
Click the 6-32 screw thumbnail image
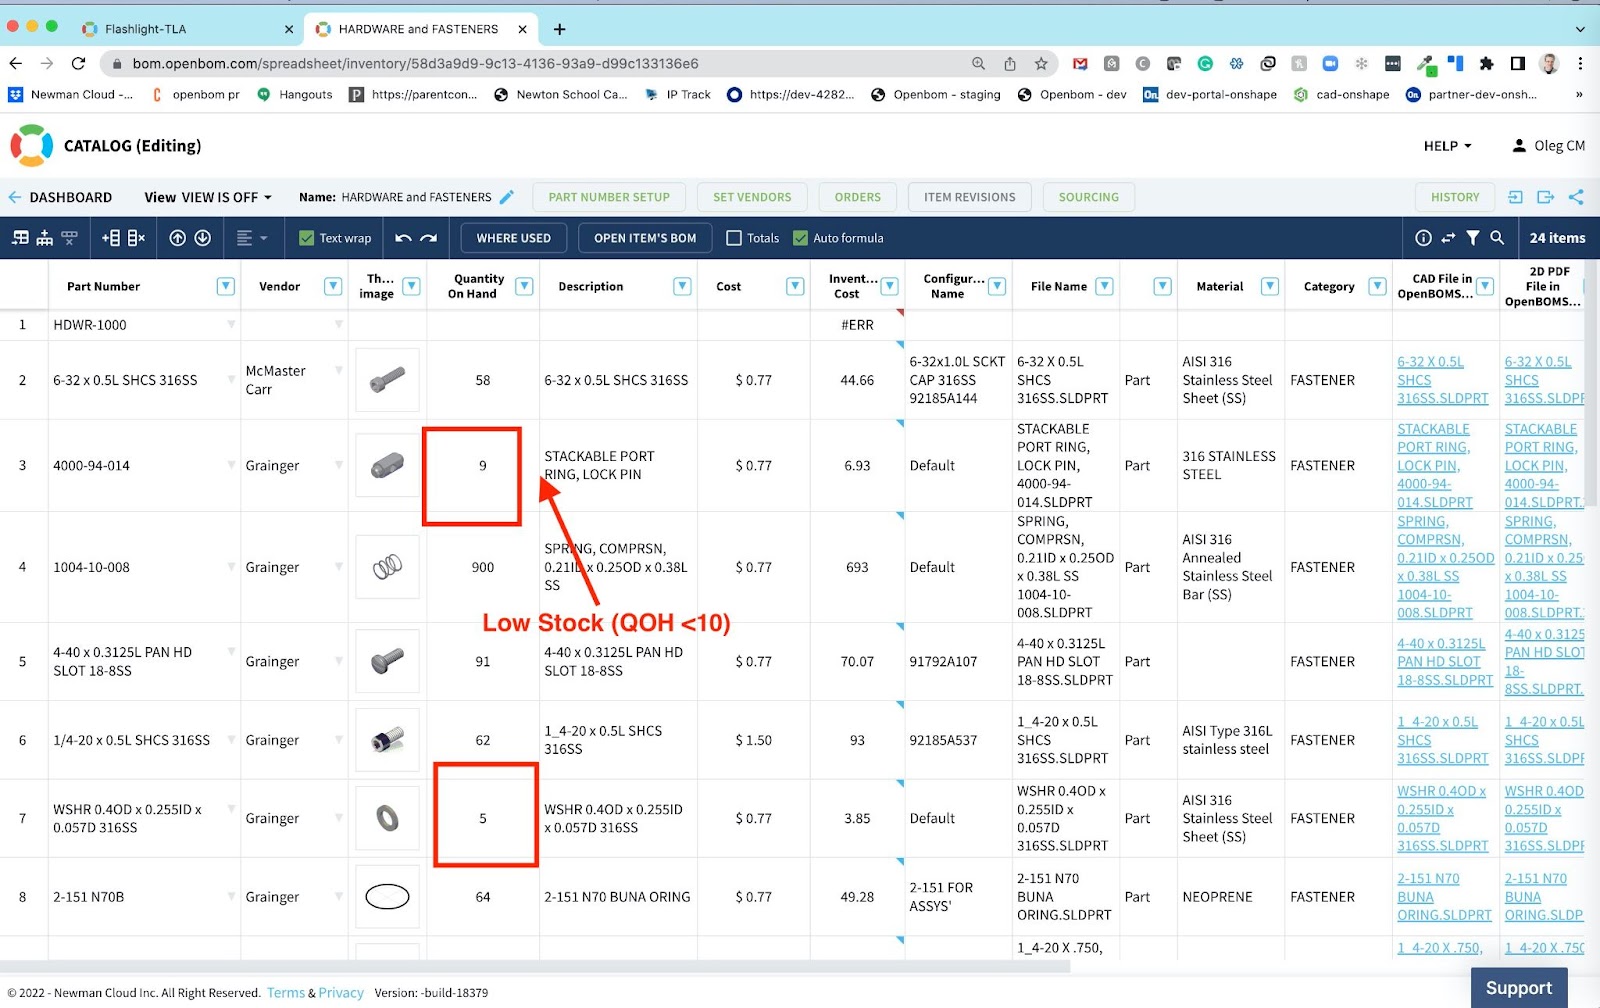point(387,380)
